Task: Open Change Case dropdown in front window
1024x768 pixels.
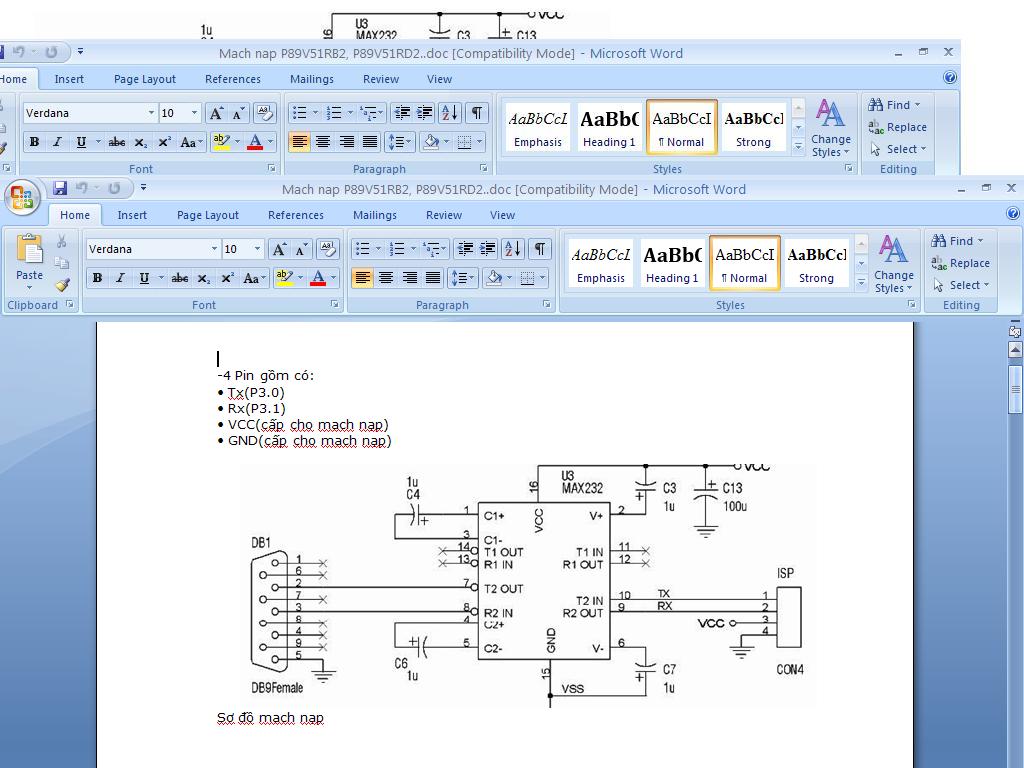Action: [x=254, y=278]
